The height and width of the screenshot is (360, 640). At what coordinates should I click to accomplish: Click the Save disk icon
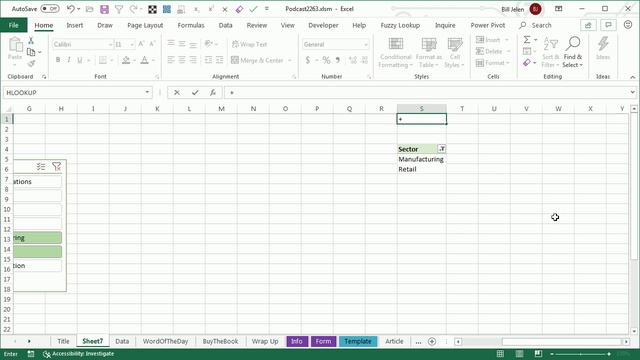click(104, 9)
